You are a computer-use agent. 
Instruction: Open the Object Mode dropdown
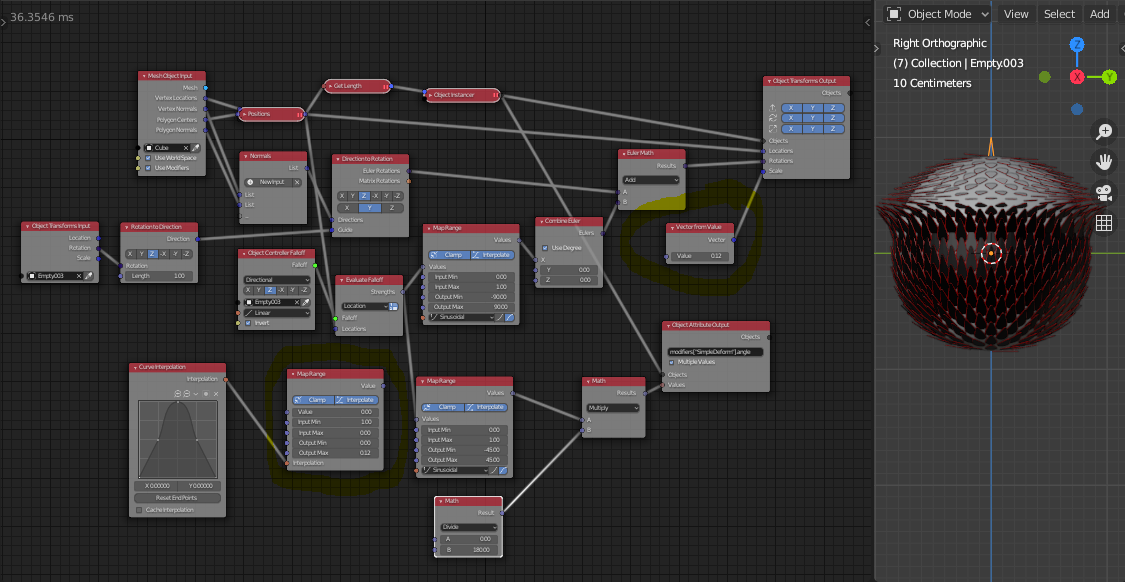tap(940, 14)
